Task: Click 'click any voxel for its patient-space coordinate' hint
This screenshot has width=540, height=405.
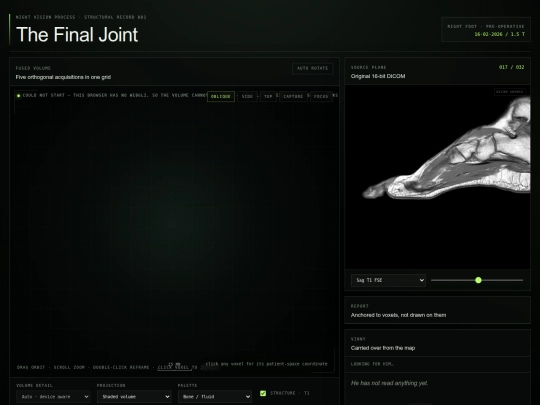Action: pos(267,364)
